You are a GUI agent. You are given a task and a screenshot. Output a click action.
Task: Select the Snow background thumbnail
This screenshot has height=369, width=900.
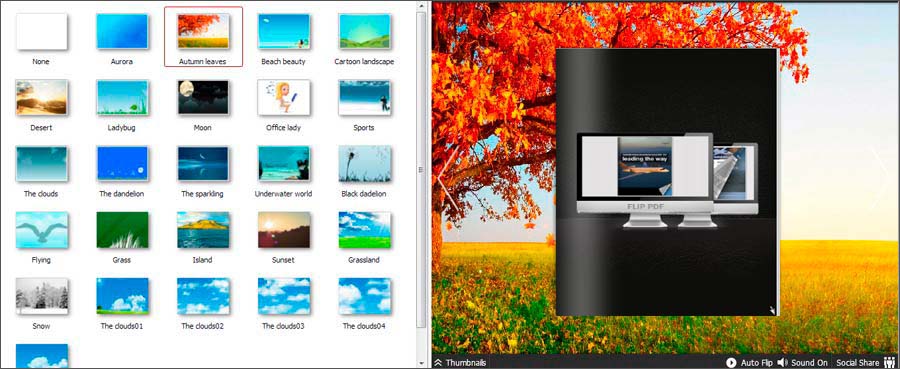coord(41,296)
